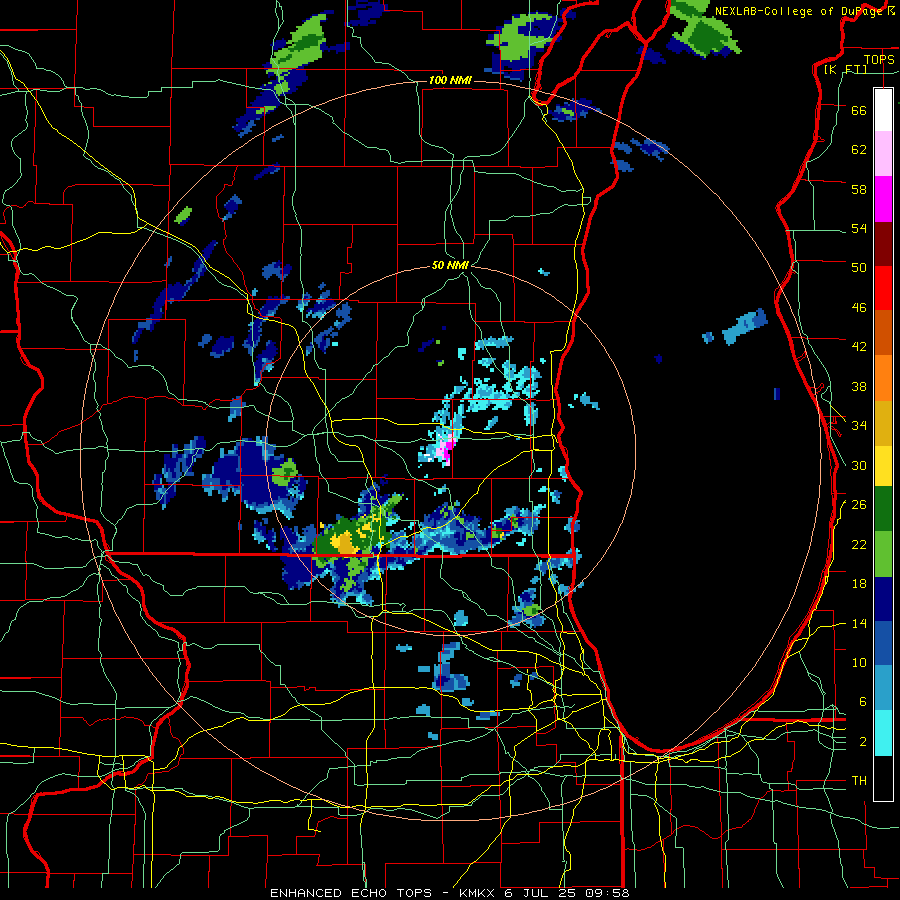The width and height of the screenshot is (900, 900).
Task: Click the gold-yellow echo core near the state line
Action: [346, 542]
